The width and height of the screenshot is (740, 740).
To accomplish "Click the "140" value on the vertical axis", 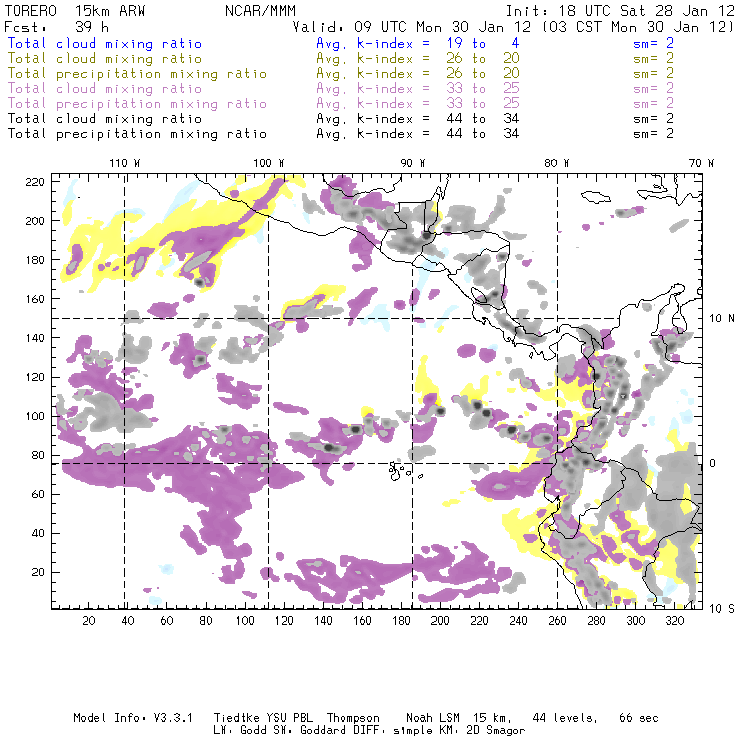I will coord(35,338).
